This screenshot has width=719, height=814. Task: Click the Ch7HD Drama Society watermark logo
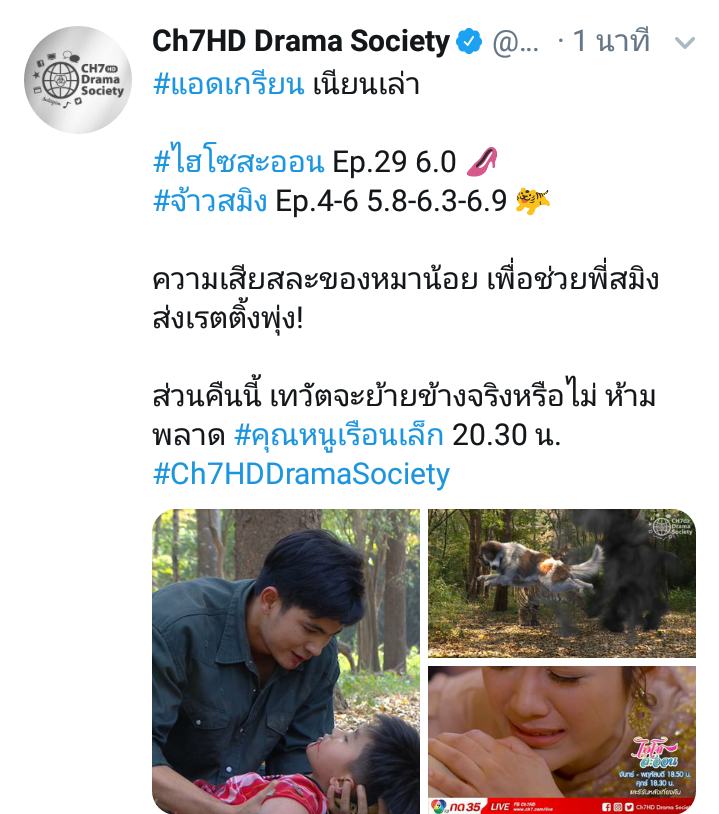(x=671, y=525)
